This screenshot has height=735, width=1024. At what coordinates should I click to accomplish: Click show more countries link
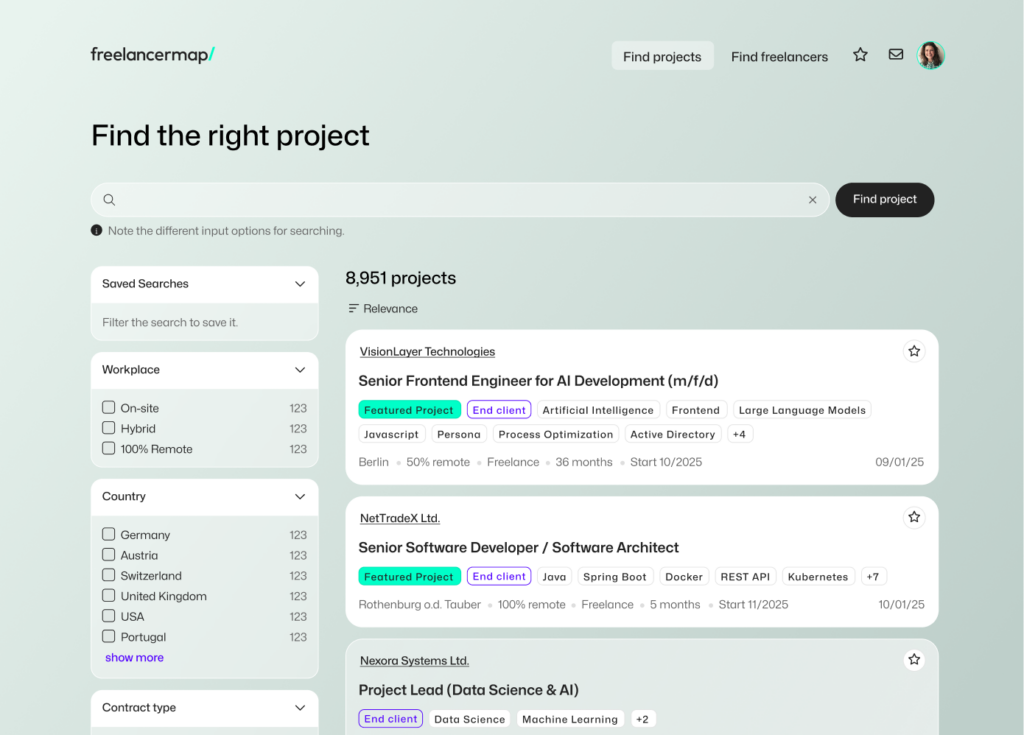pyautogui.click(x=134, y=658)
